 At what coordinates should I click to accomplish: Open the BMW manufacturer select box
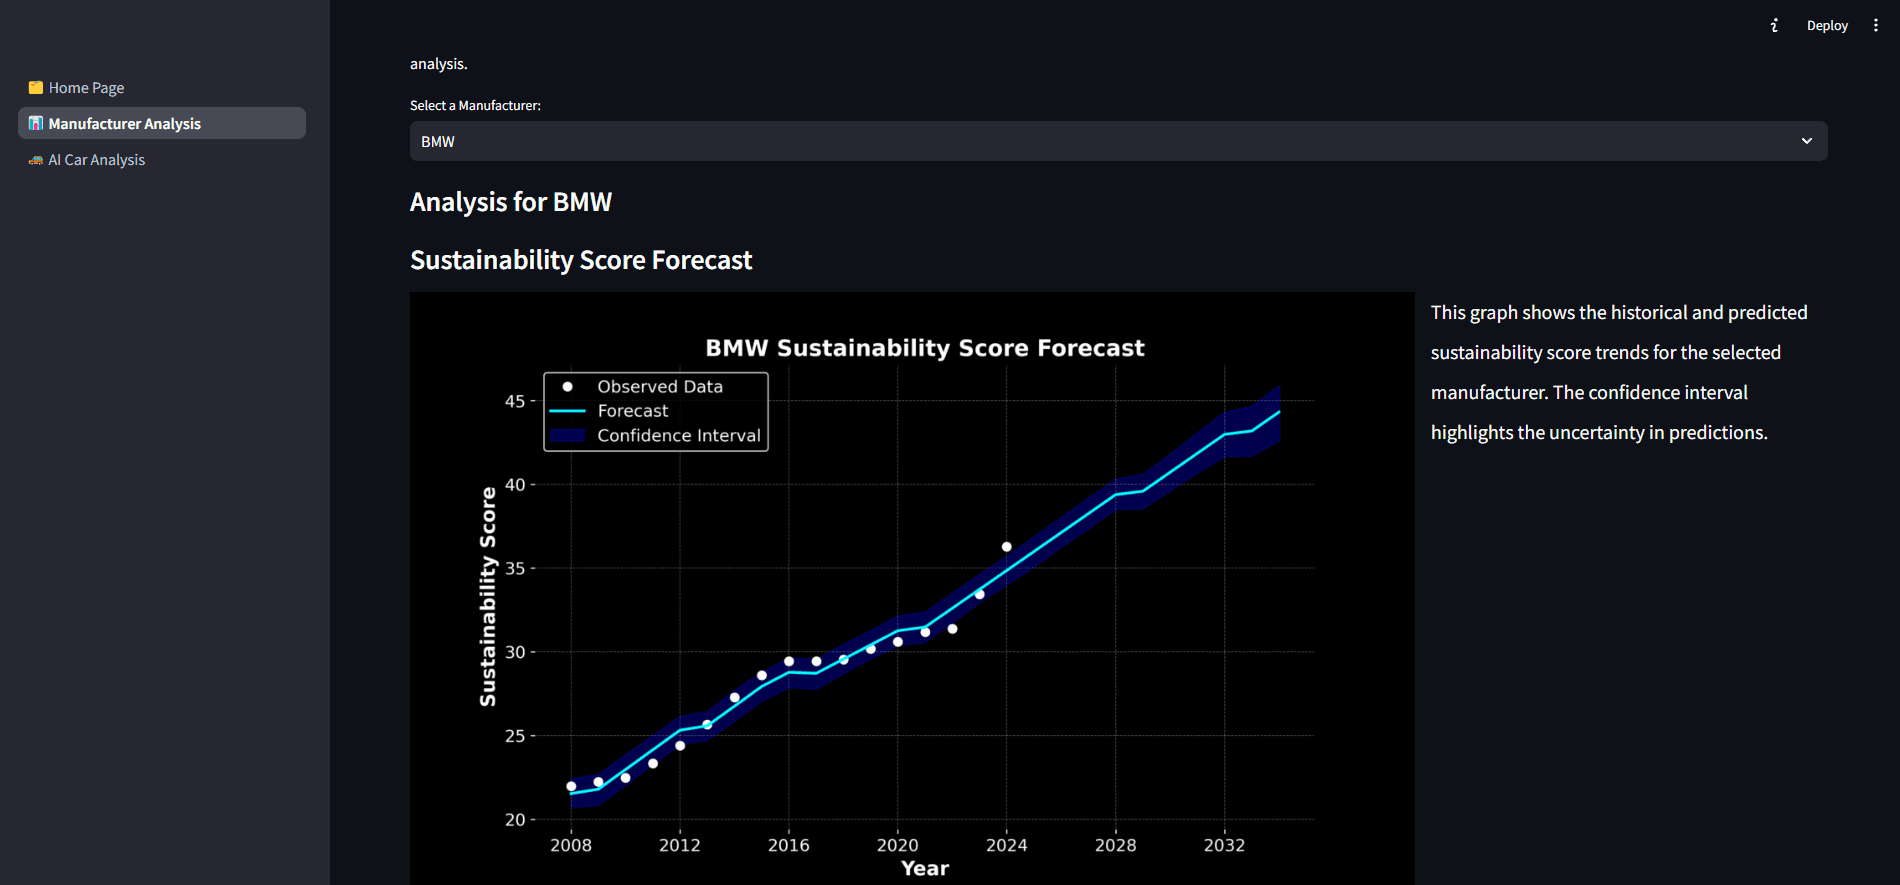tap(1118, 141)
